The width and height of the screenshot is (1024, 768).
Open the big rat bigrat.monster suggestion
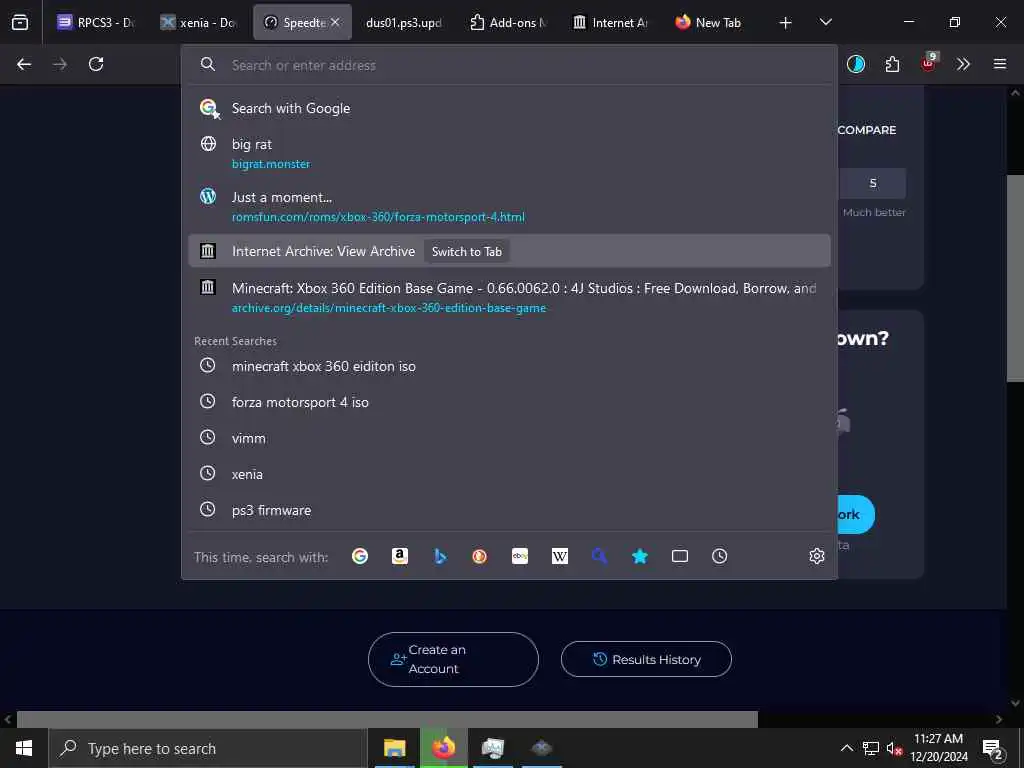(x=509, y=153)
